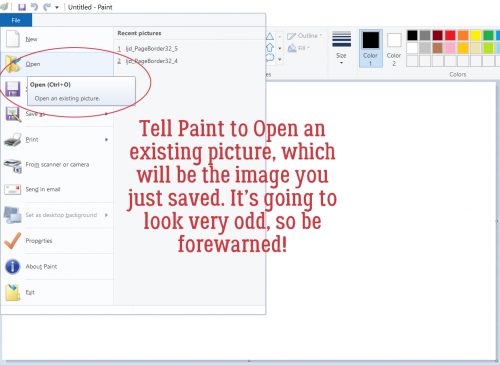Open the shape Outline dropdown
Viewport: 500px width, 365px height.
[x=305, y=36]
